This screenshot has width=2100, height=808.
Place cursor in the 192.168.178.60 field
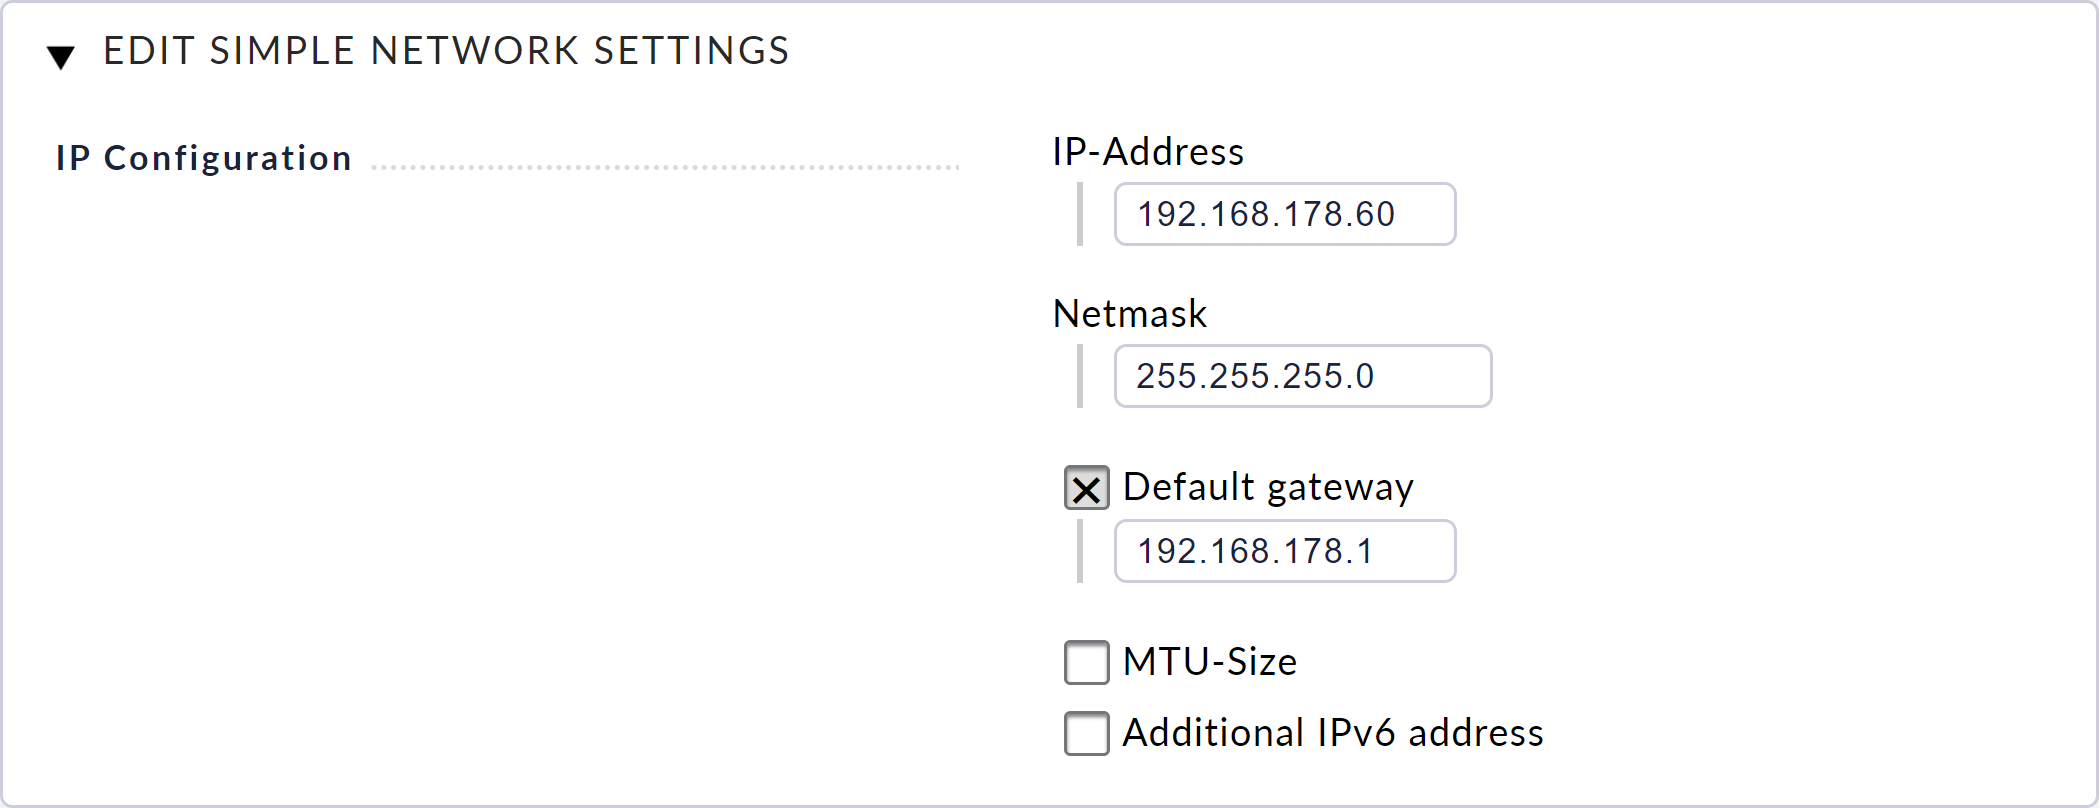[1284, 214]
